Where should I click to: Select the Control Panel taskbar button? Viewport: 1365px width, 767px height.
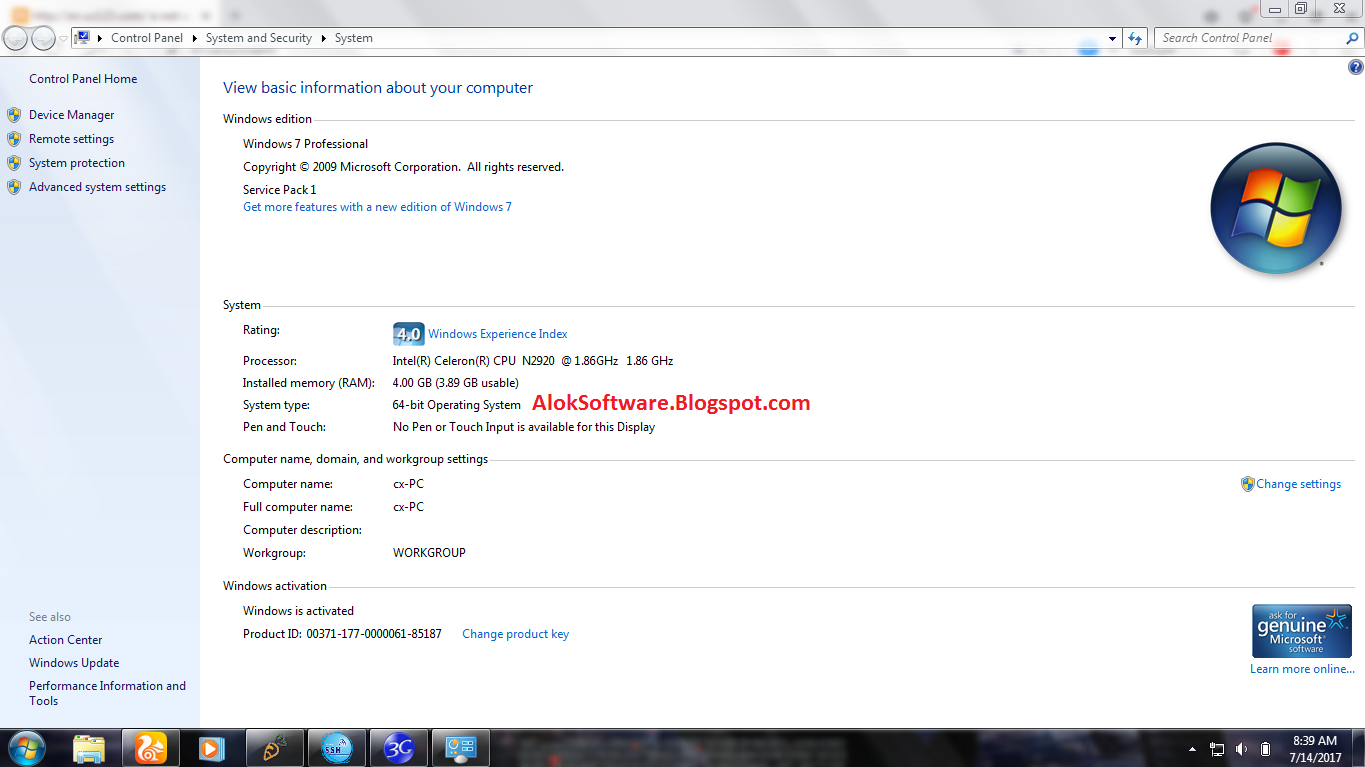[460, 748]
